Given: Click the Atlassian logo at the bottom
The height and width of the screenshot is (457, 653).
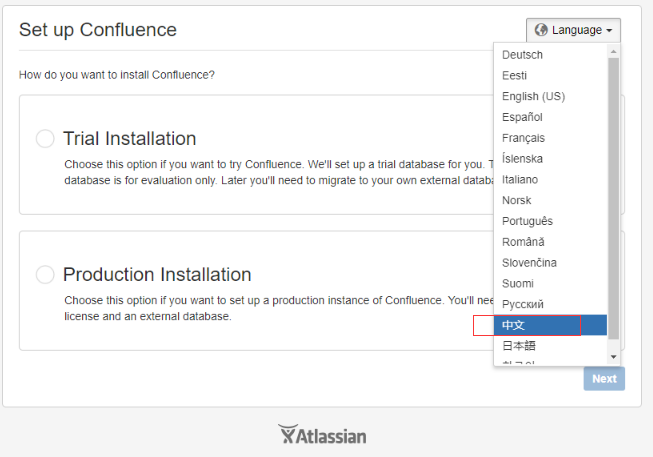Looking at the screenshot, I should pyautogui.click(x=322, y=434).
